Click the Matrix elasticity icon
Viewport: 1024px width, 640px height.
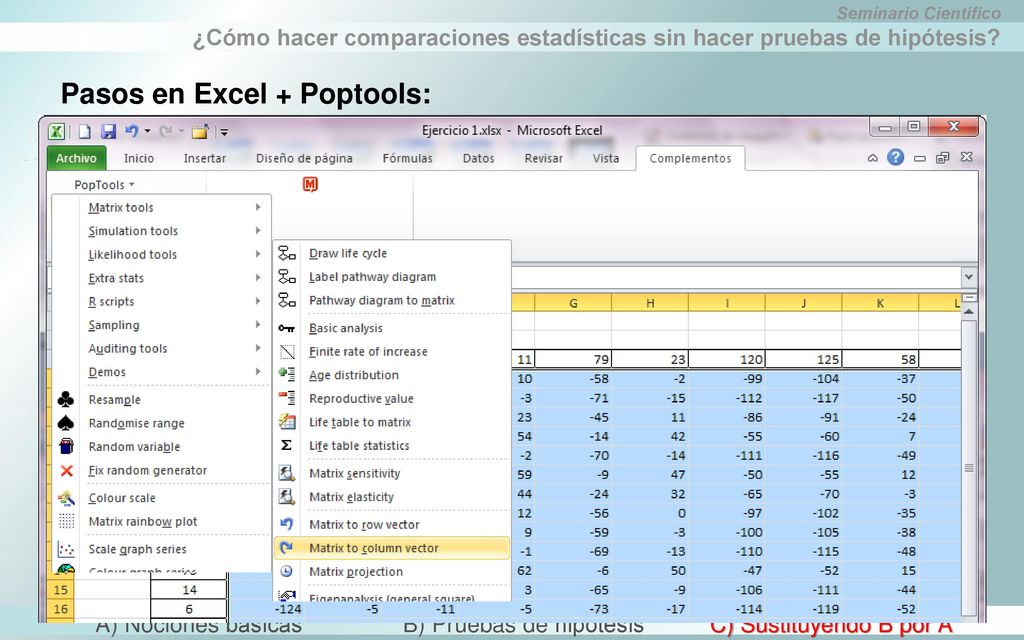pyautogui.click(x=287, y=497)
